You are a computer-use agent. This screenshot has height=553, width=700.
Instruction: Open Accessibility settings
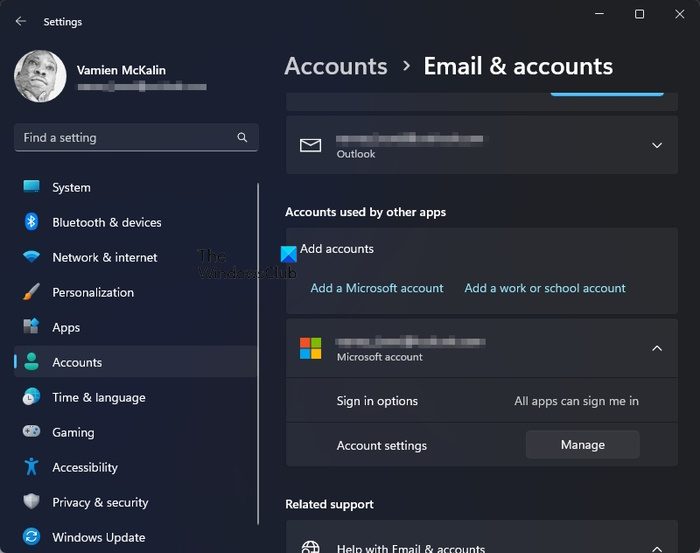[135, 467]
